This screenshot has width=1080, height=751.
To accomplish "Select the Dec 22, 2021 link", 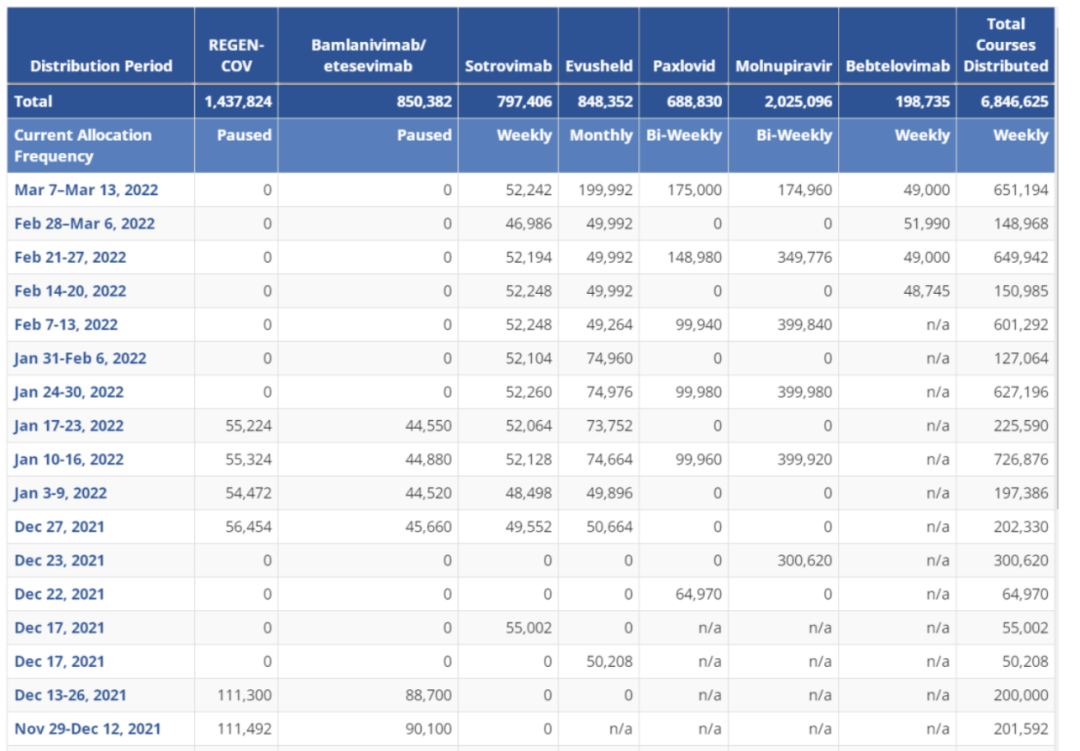I will click(x=59, y=594).
